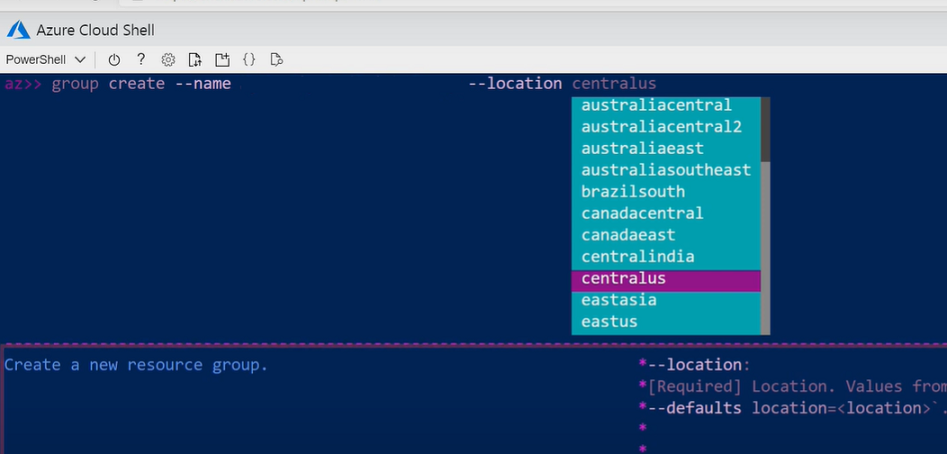Viewport: 947px width, 454px height.
Task: Select australiacentral2 from location list
Action: coord(661,127)
